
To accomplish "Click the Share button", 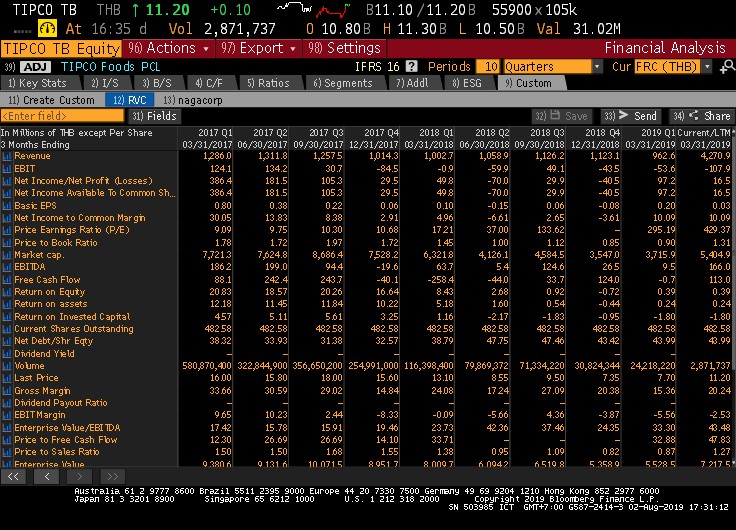I will click(701, 116).
